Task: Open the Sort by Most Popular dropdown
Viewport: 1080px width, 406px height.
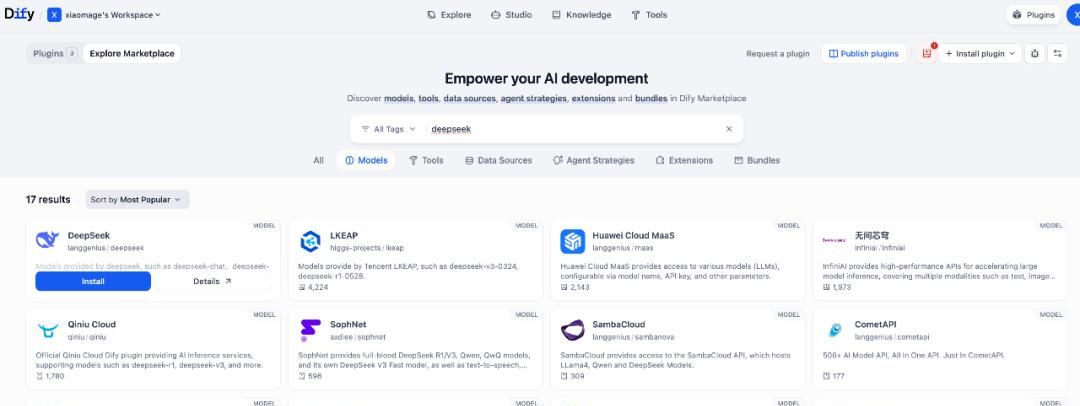Action: 137,199
